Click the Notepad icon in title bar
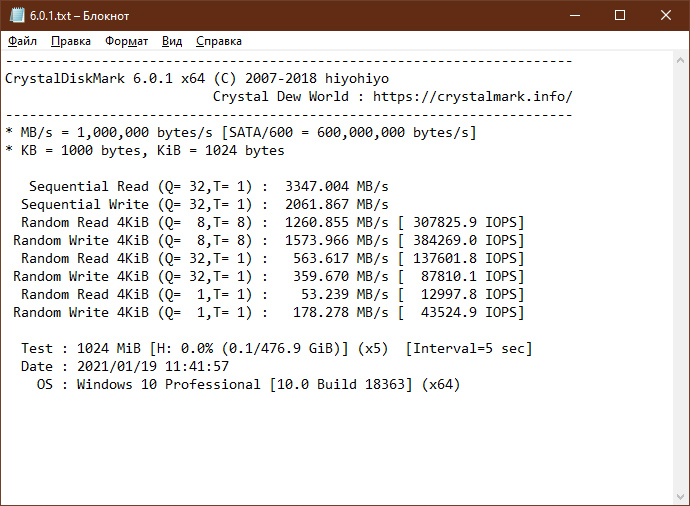 [x=17, y=15]
